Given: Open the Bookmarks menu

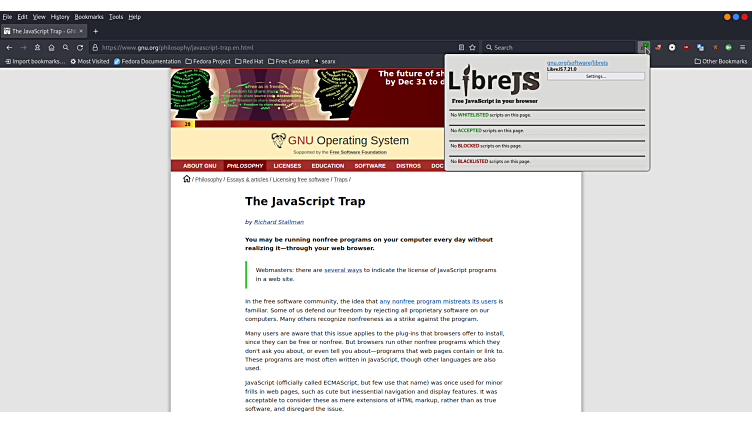Looking at the screenshot, I should click(x=89, y=17).
